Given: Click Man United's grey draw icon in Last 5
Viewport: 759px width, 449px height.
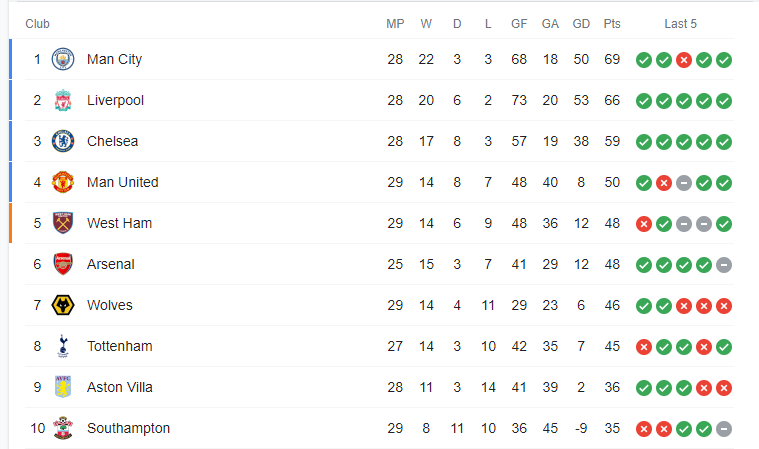Looking at the screenshot, I should coord(684,183).
